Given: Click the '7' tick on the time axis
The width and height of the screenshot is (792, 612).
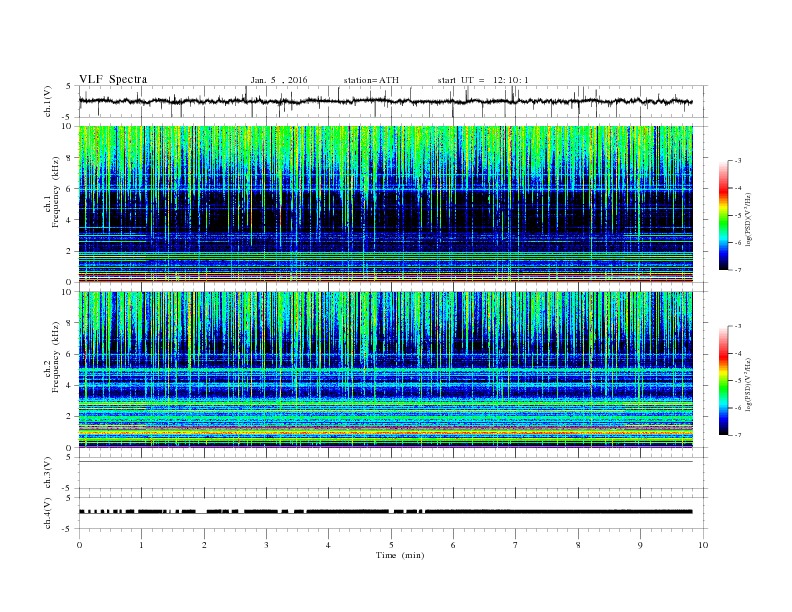Looking at the screenshot, I should click(515, 545).
